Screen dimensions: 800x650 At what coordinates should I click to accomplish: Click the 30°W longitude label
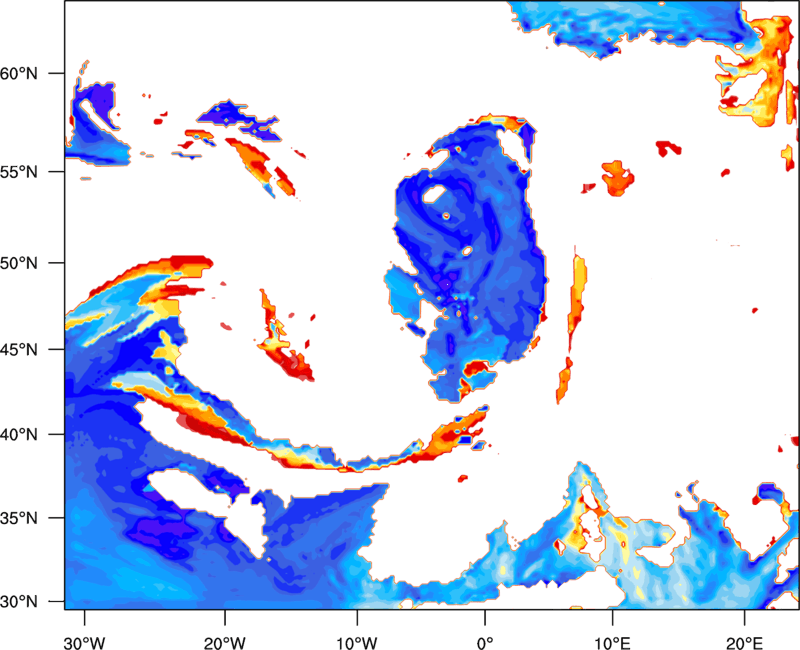click(x=84, y=643)
